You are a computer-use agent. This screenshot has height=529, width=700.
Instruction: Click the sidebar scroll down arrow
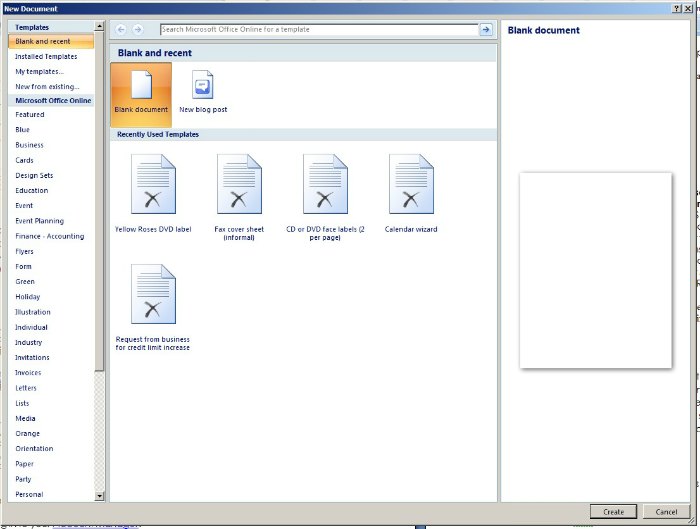[100, 496]
